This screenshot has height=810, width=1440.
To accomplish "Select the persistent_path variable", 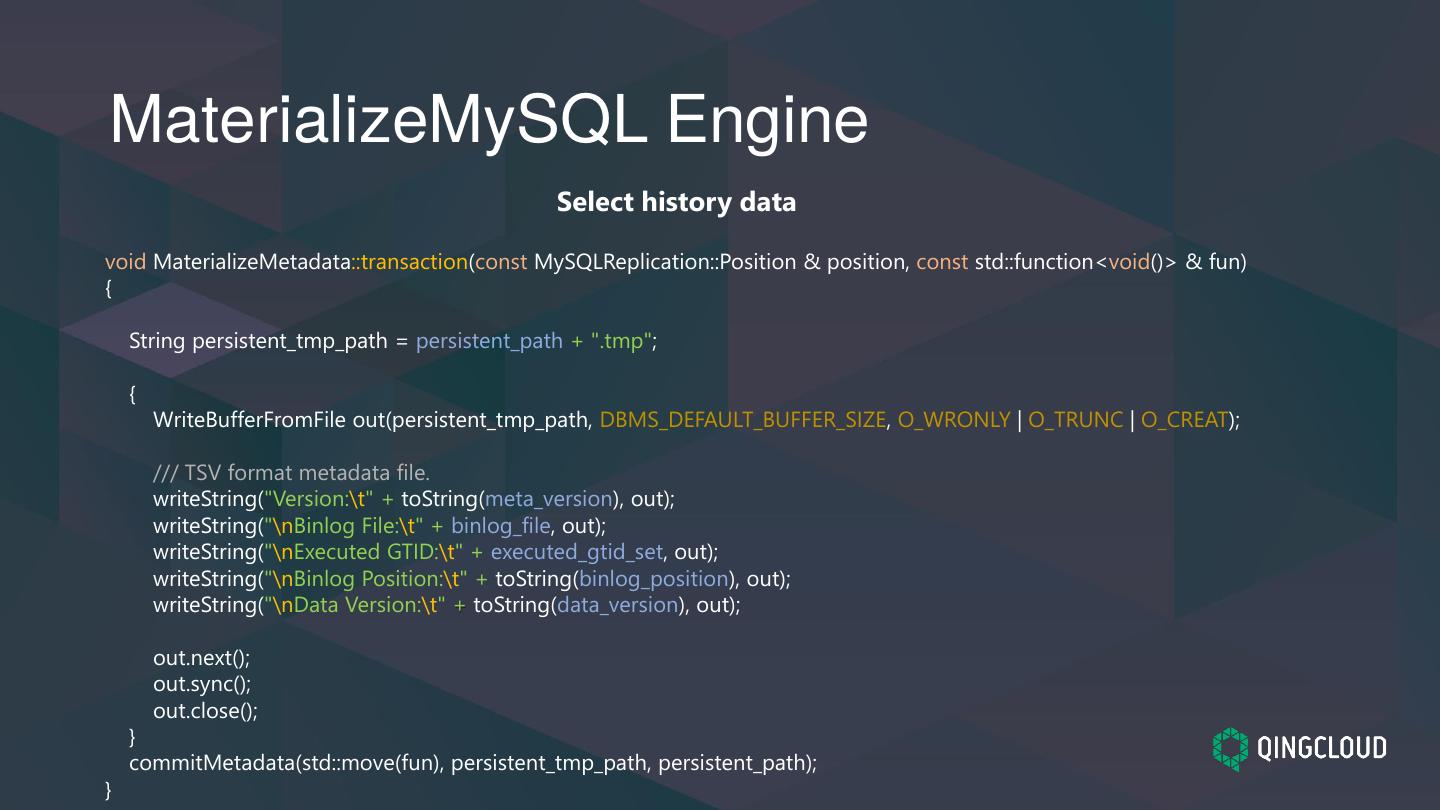I will click(489, 340).
